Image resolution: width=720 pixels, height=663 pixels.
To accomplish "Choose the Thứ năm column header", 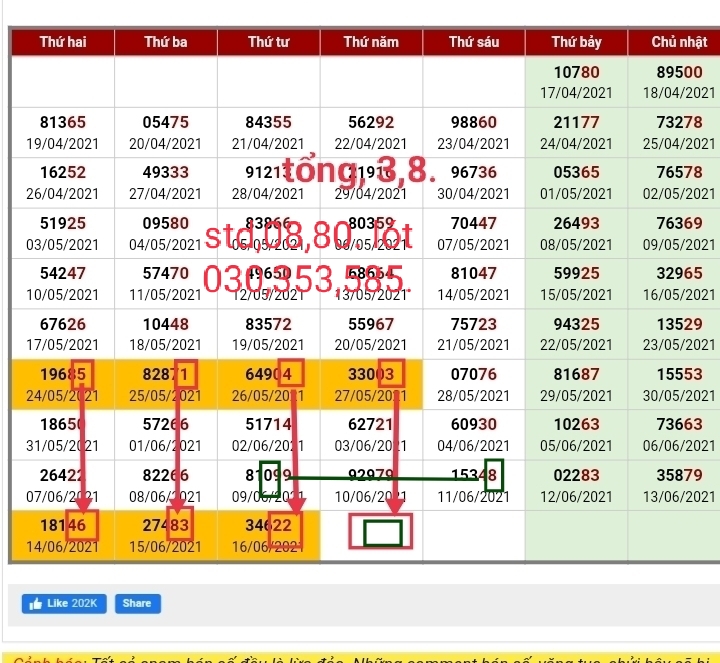I will pos(371,42).
